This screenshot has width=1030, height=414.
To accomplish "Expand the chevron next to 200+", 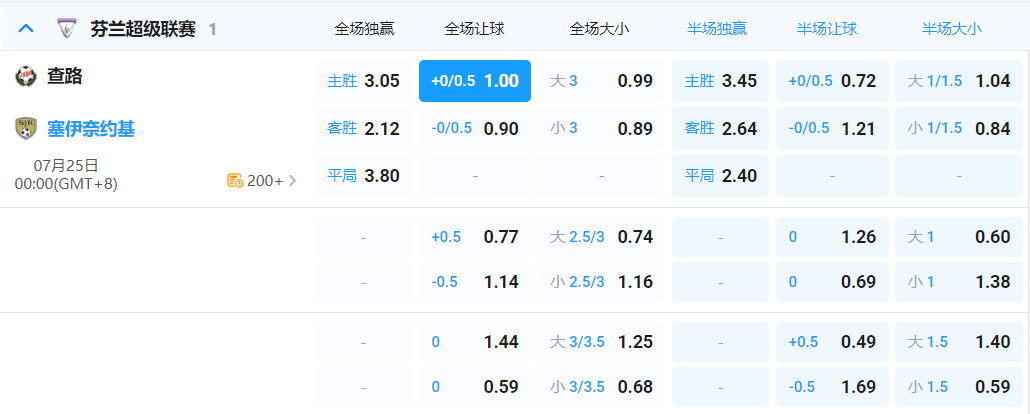I will [x=293, y=180].
